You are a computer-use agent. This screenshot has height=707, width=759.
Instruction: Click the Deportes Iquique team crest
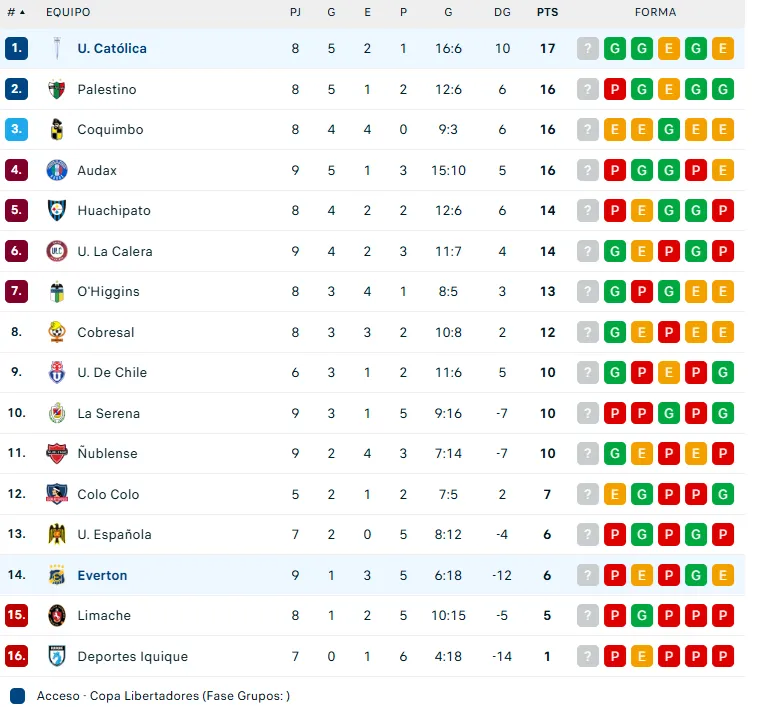point(57,656)
